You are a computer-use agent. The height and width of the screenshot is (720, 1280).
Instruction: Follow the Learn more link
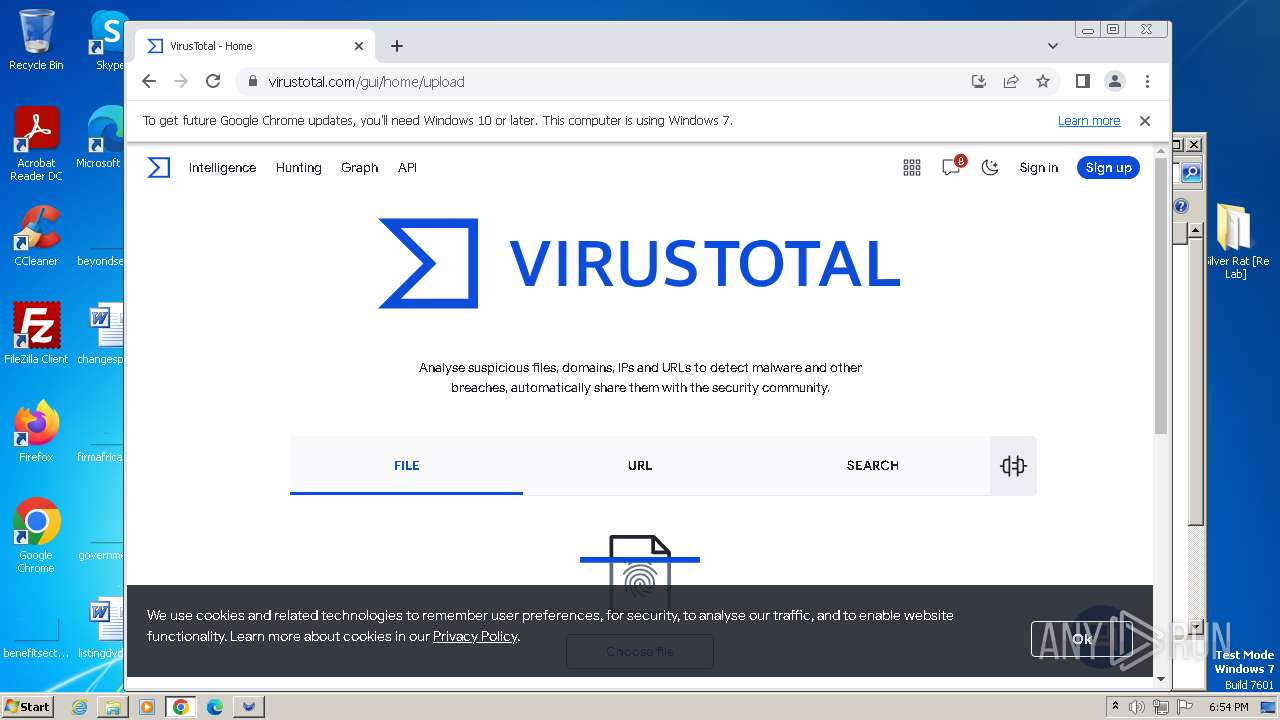tap(1089, 121)
